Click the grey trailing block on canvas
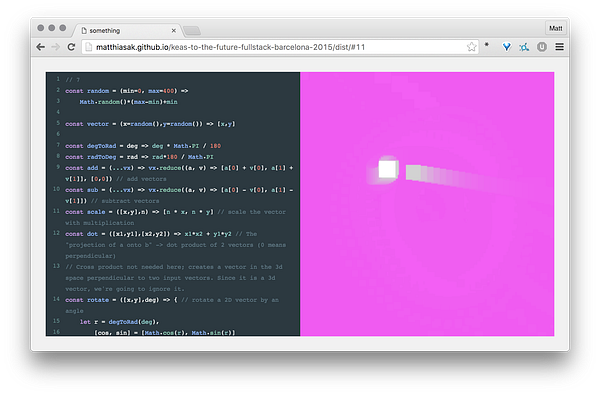This screenshot has width=600, height=395. click(x=414, y=172)
